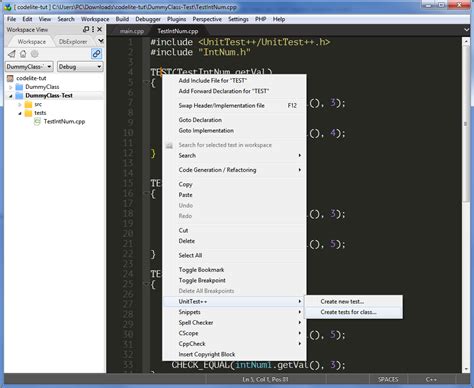This screenshot has height=388, width=474.
Task: Choose Create new test... in UnitTest++ submenu
Action: click(354, 302)
